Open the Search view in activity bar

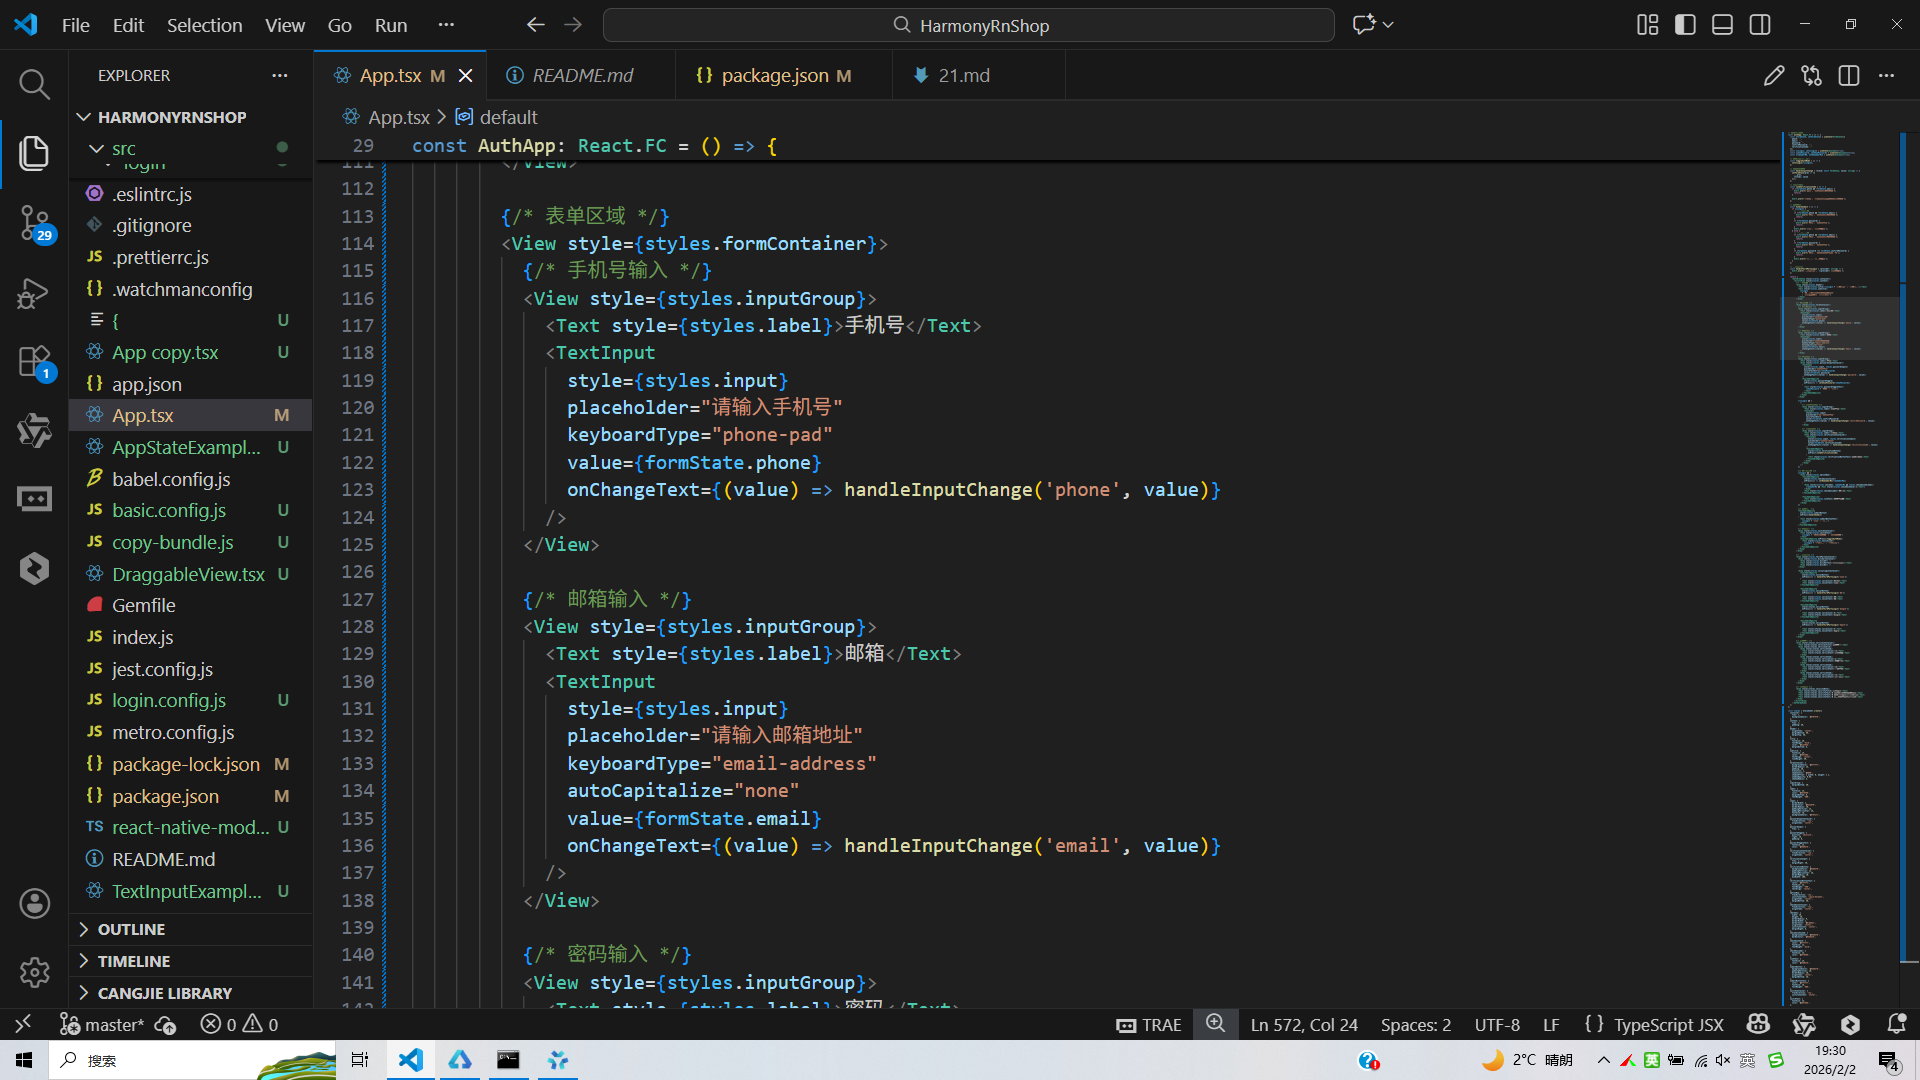pyautogui.click(x=34, y=84)
